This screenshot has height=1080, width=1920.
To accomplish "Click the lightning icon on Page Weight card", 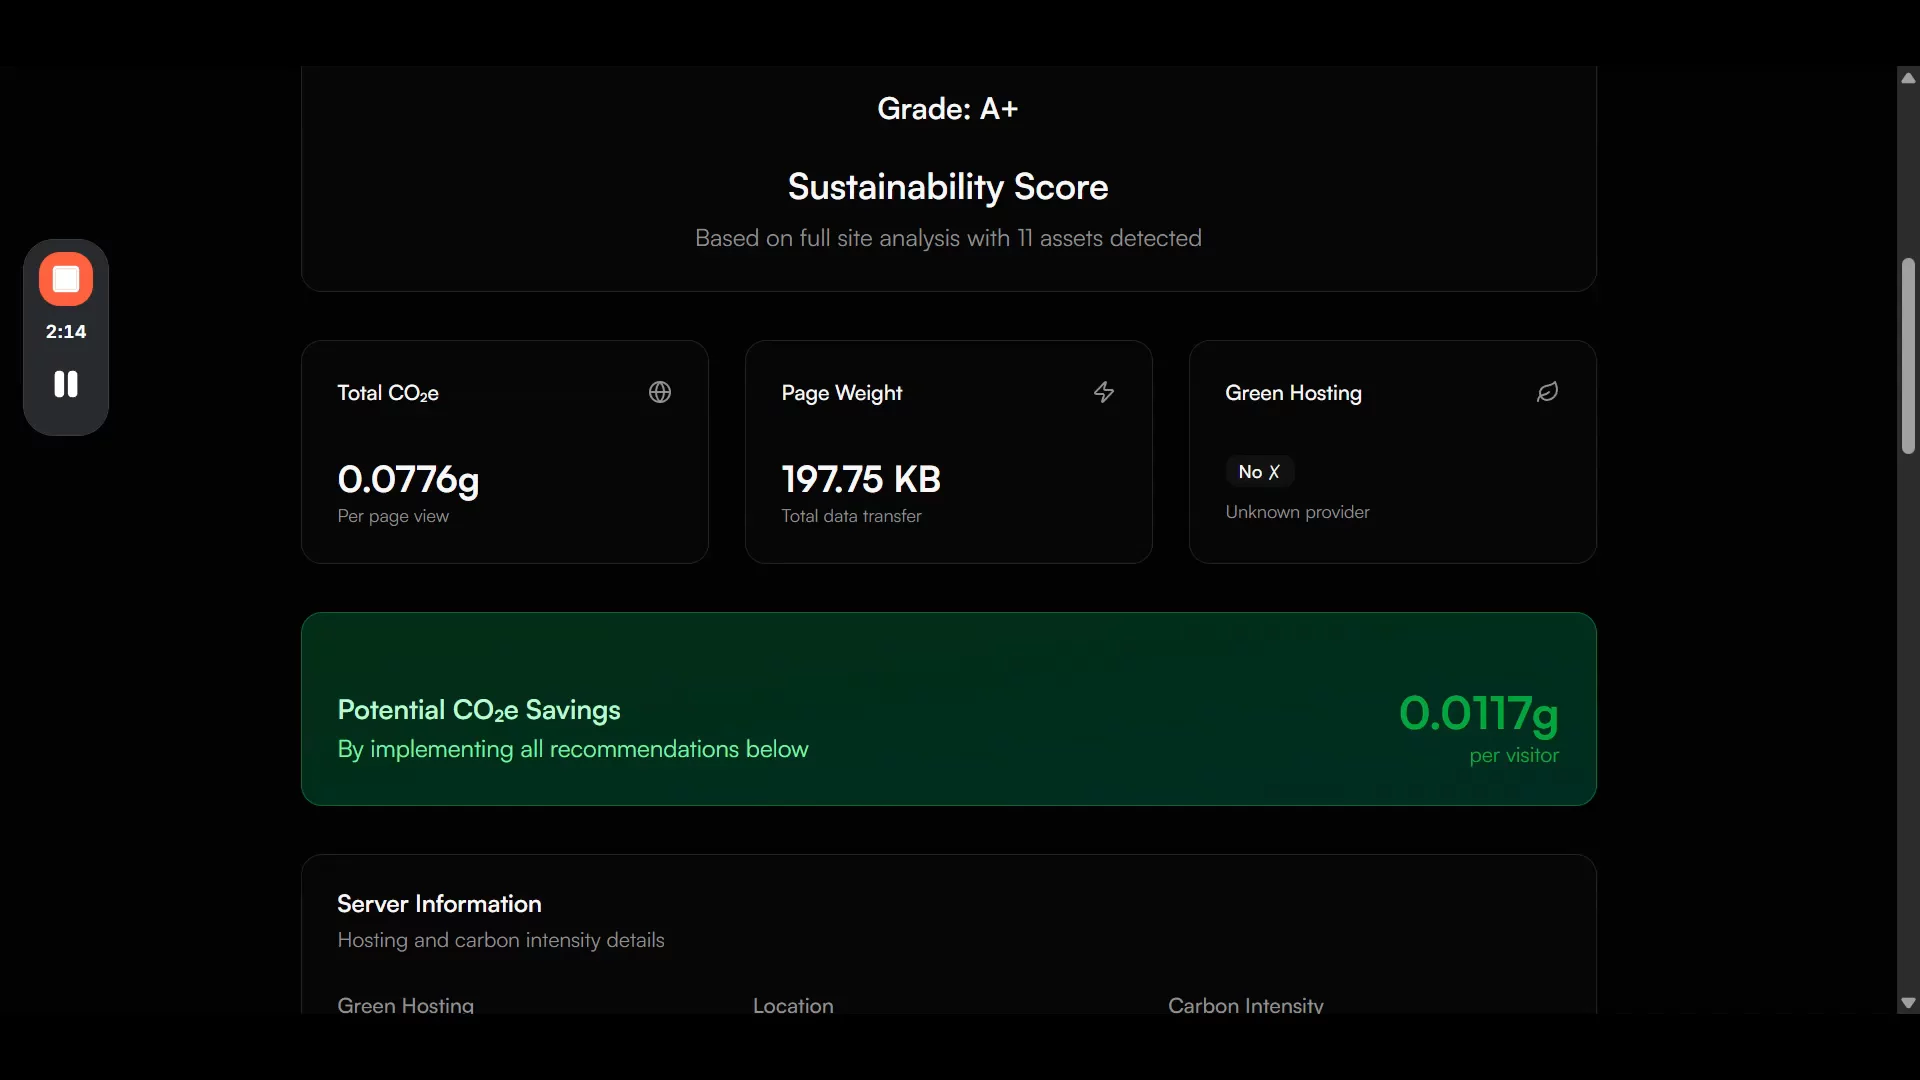I will pyautogui.click(x=1104, y=392).
